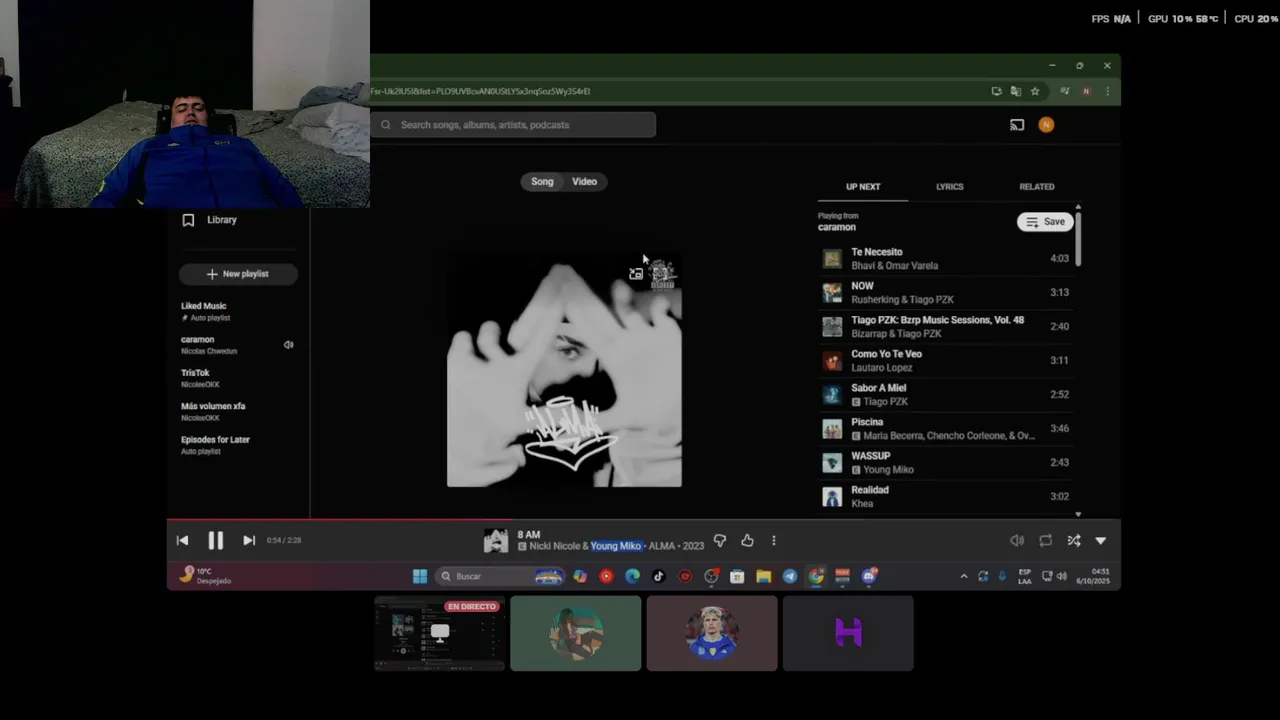Open the RELATED tab
This screenshot has width=1280, height=720.
[x=1037, y=187]
